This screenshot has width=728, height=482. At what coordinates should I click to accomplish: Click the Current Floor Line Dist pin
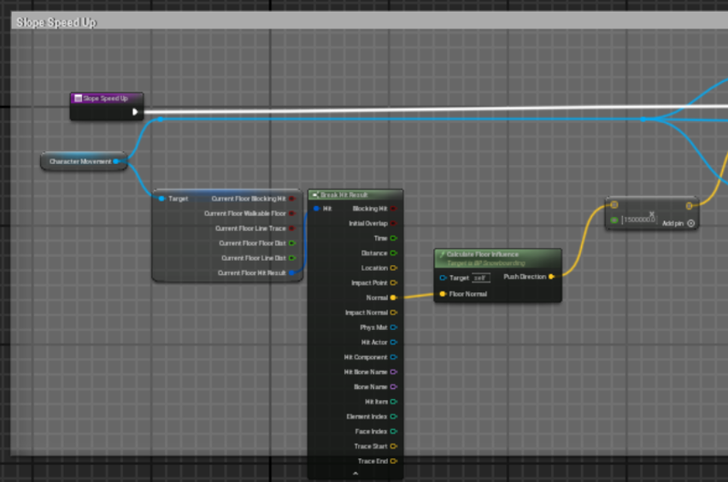click(292, 258)
